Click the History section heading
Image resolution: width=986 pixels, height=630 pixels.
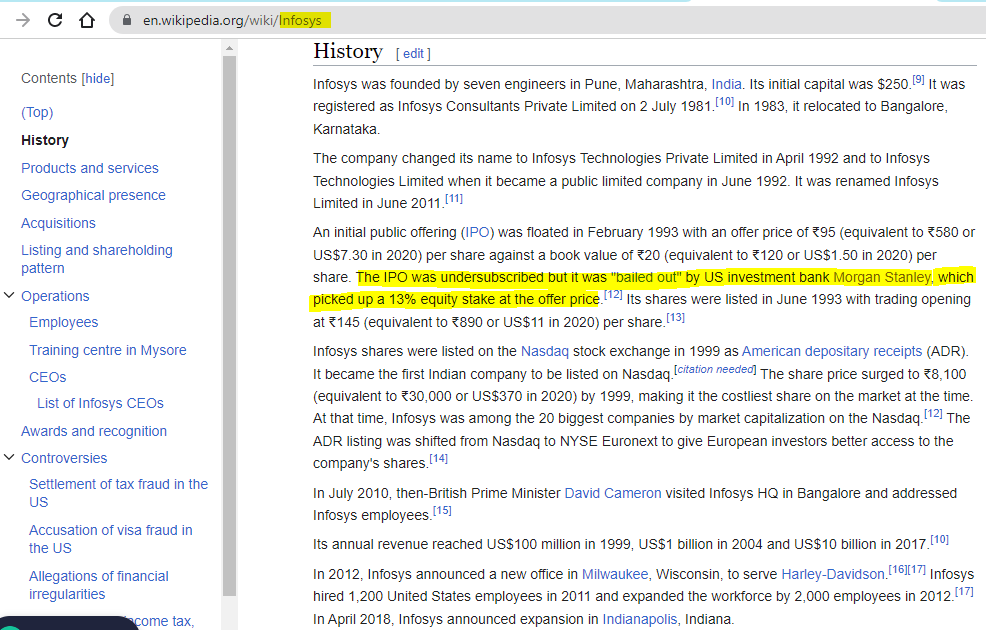(x=348, y=52)
